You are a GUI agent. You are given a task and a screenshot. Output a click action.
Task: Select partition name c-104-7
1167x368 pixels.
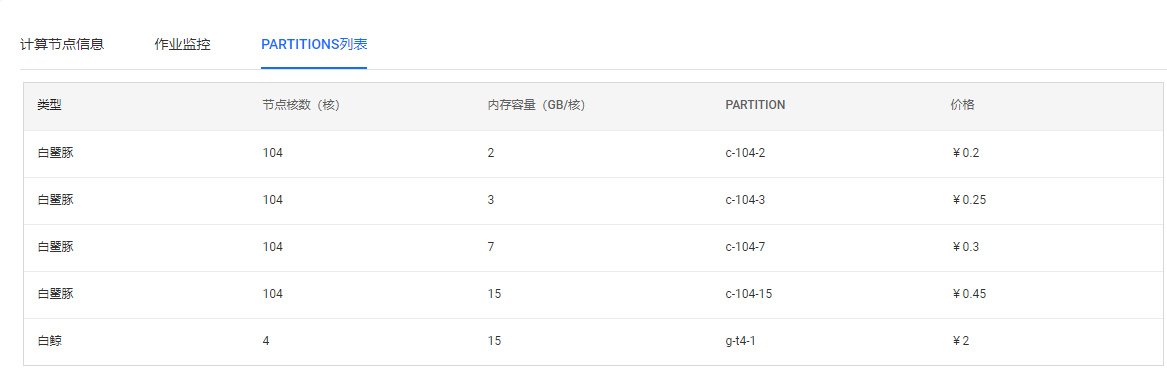pos(745,247)
